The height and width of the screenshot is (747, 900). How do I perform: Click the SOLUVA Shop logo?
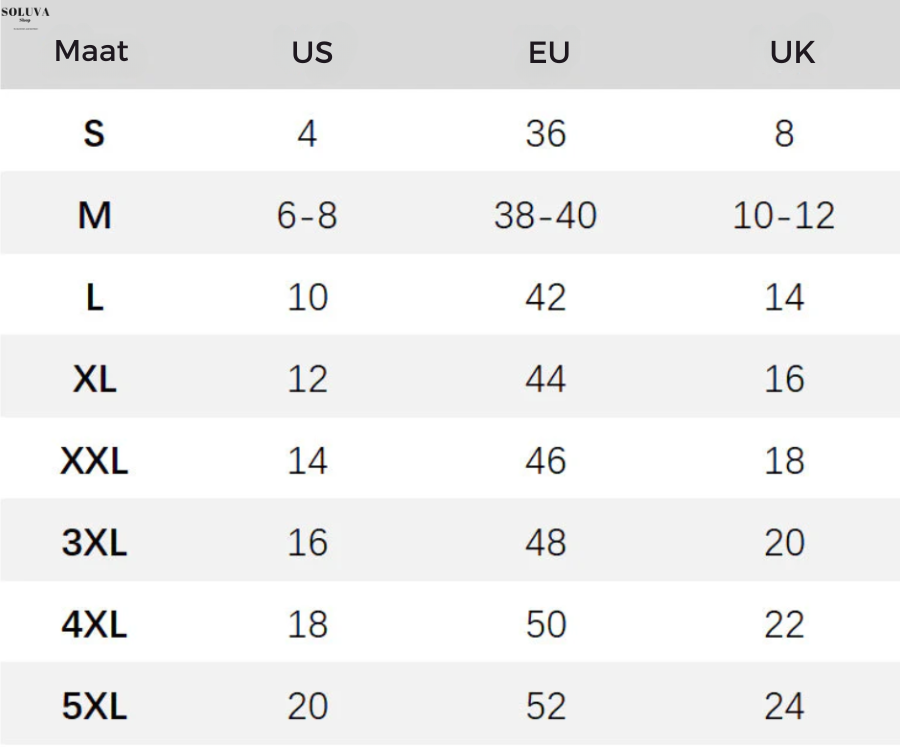pos(25,14)
